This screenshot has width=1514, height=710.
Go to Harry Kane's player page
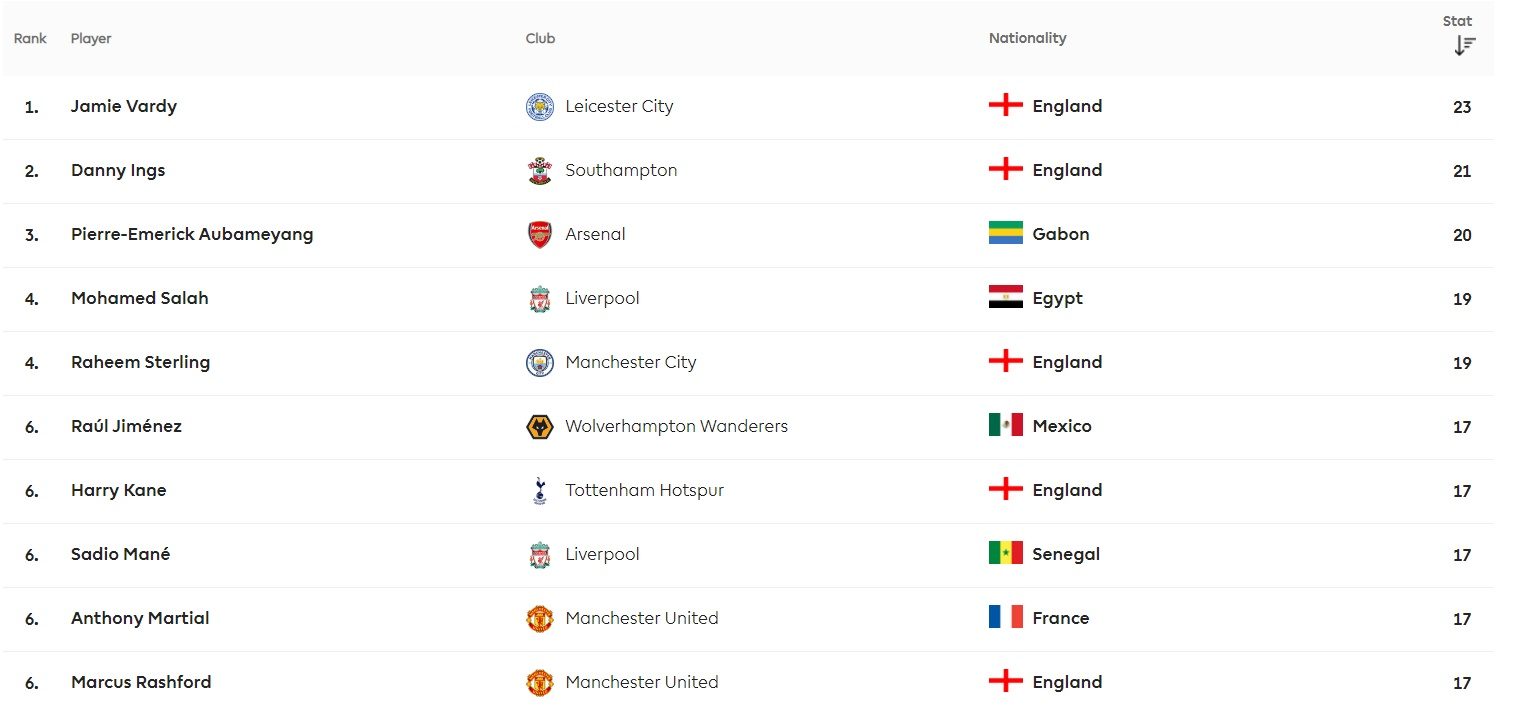(x=119, y=490)
